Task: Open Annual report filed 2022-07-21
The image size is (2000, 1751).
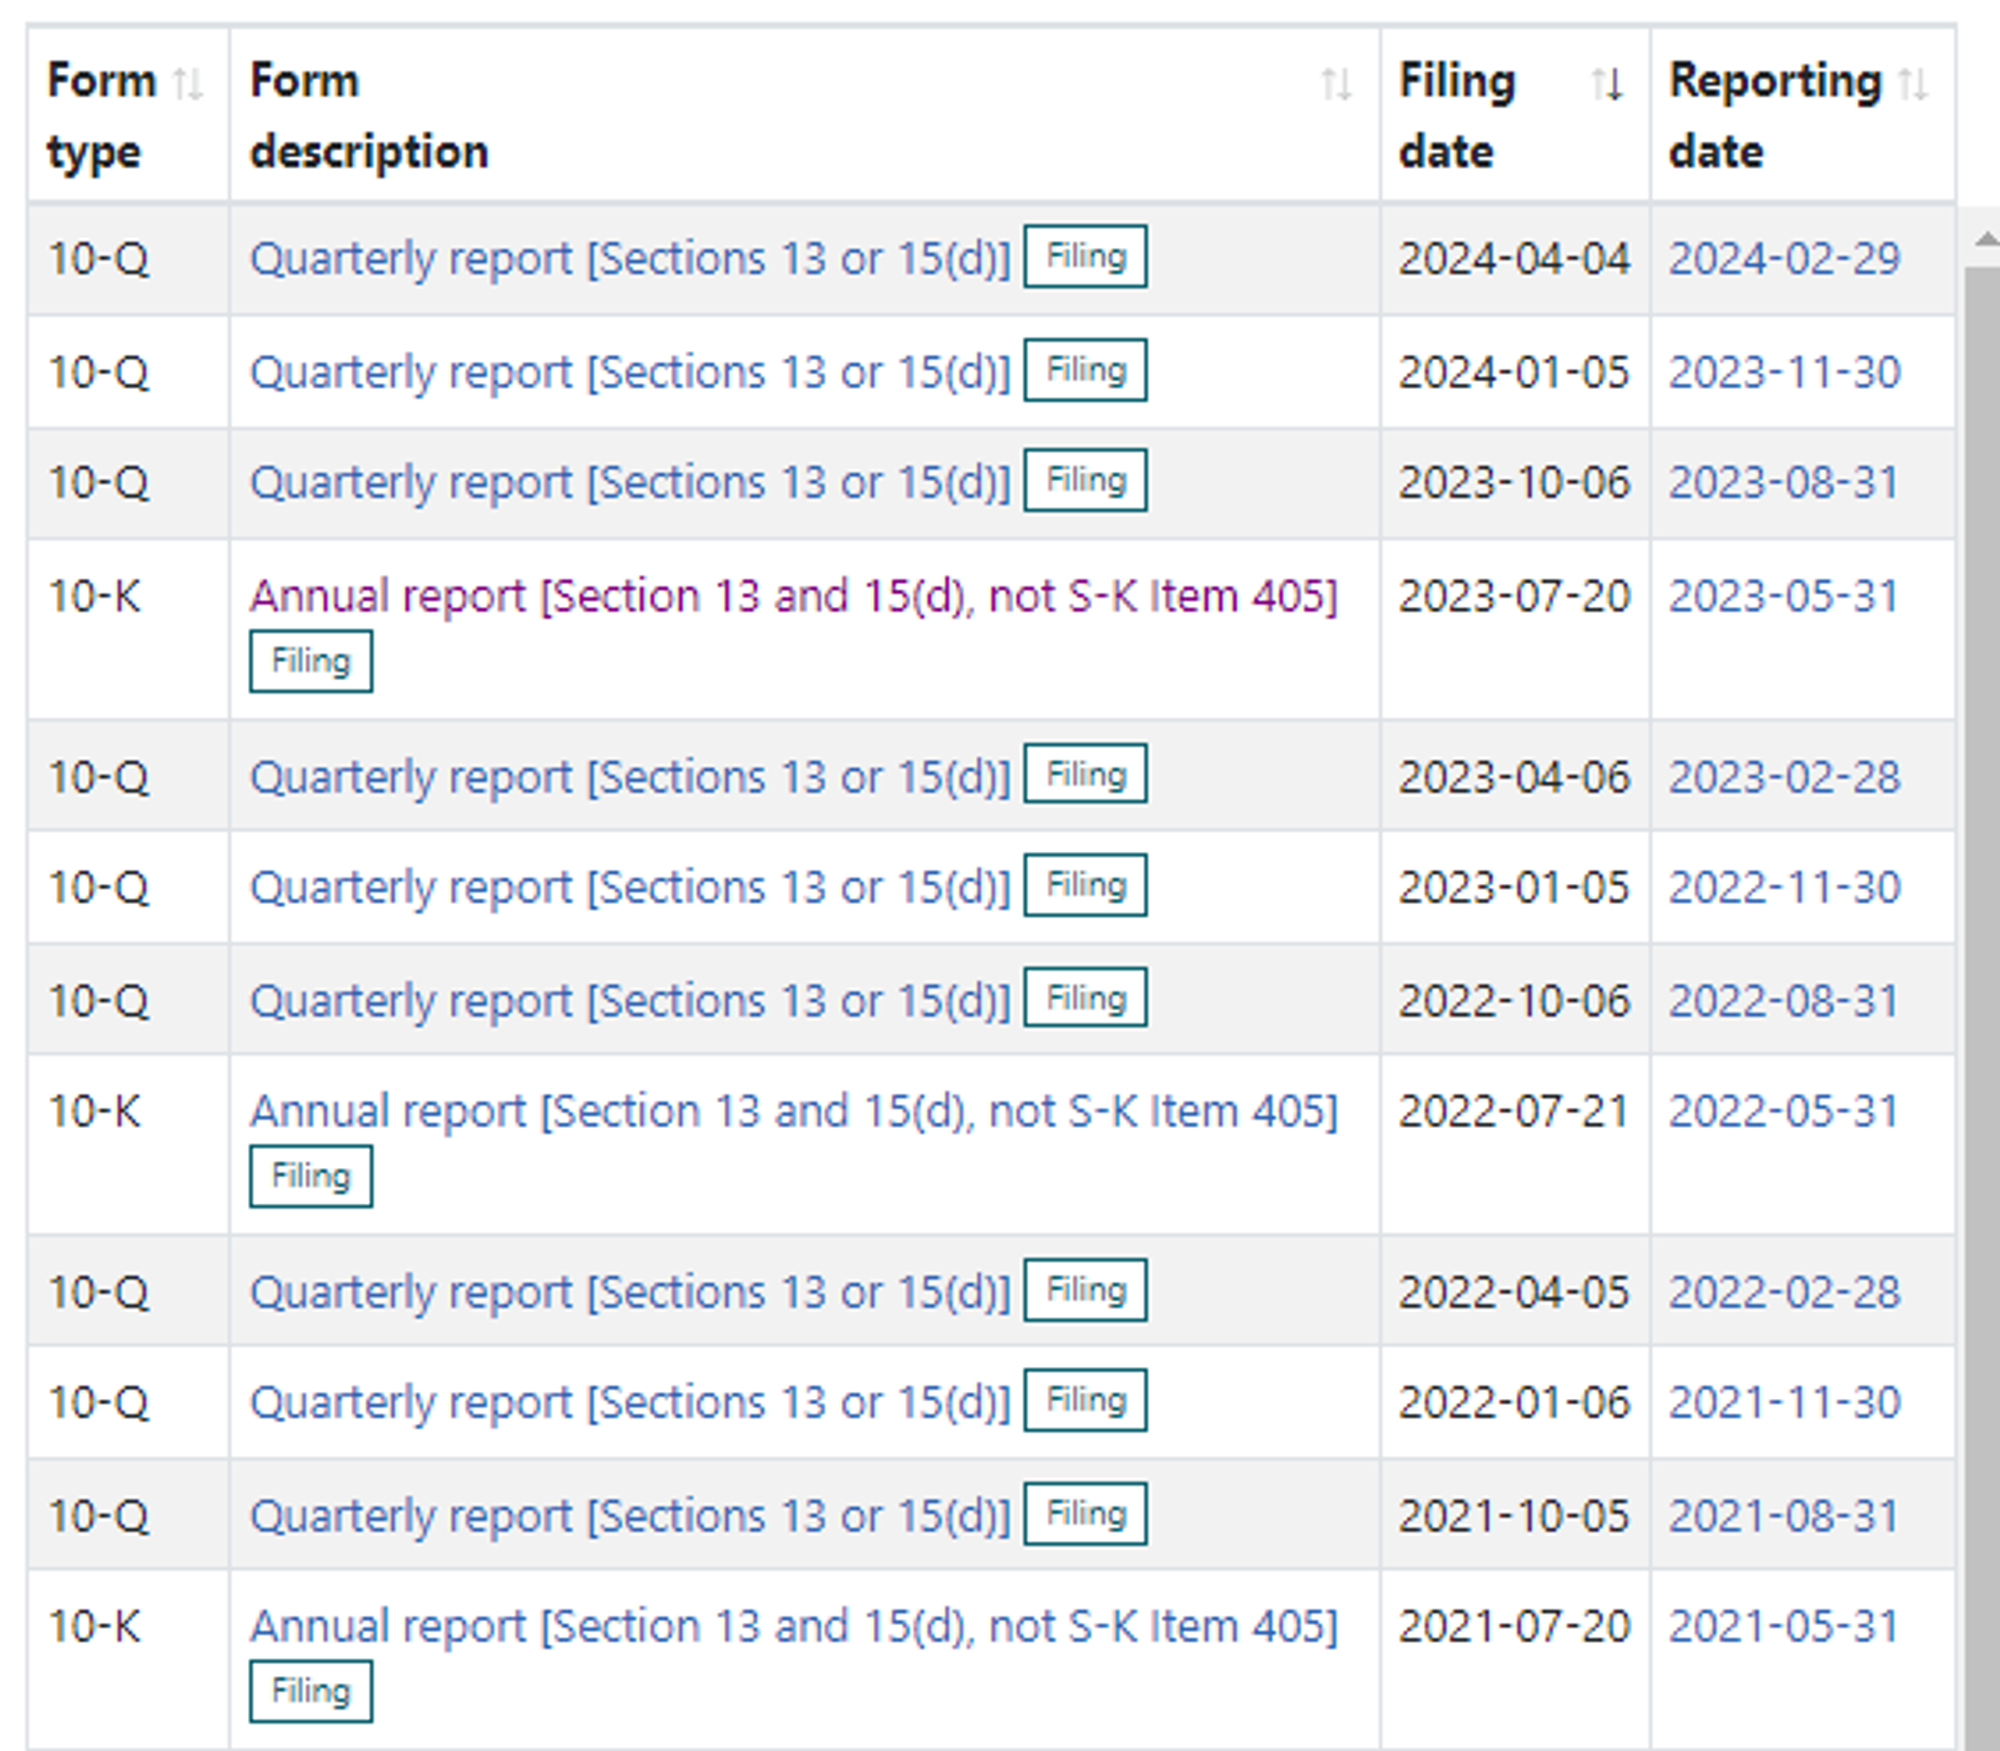Action: pos(793,1112)
